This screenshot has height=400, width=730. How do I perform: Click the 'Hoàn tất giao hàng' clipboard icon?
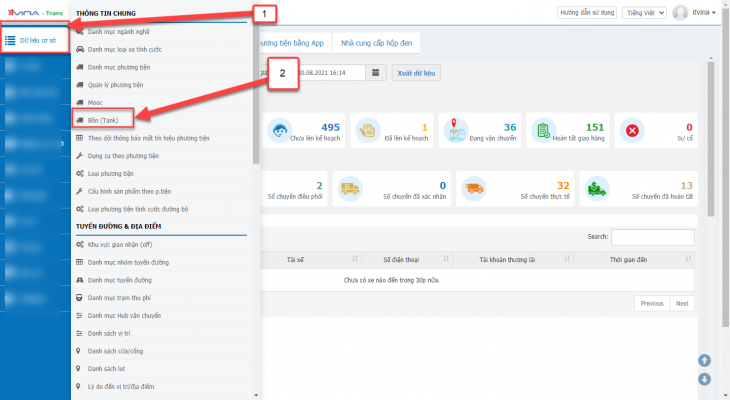click(x=542, y=130)
